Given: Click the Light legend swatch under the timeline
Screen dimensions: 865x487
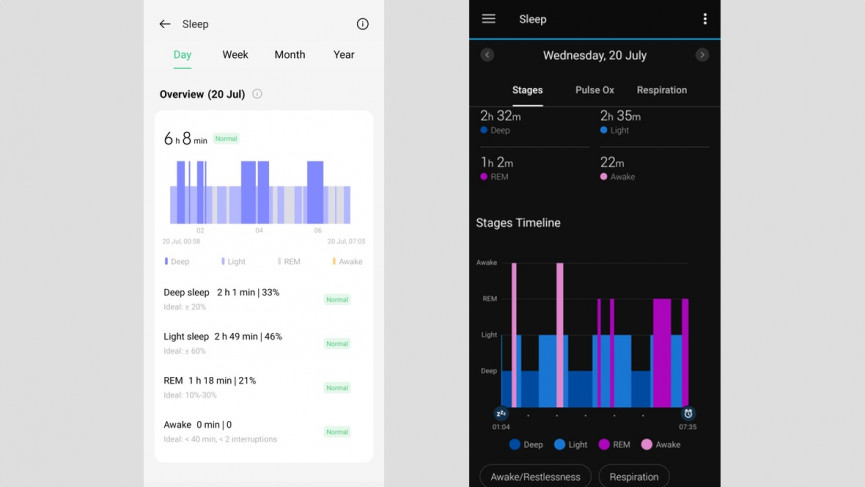Looking at the screenshot, I should click(x=559, y=445).
